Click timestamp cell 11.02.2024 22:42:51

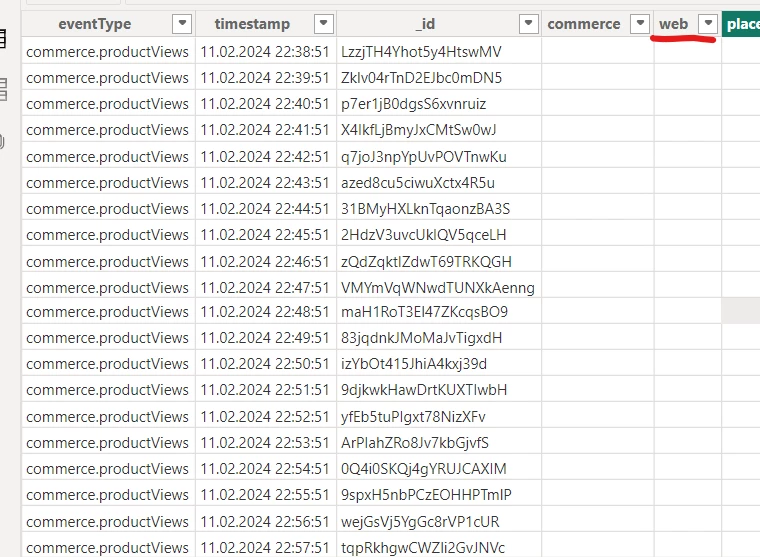266,157
